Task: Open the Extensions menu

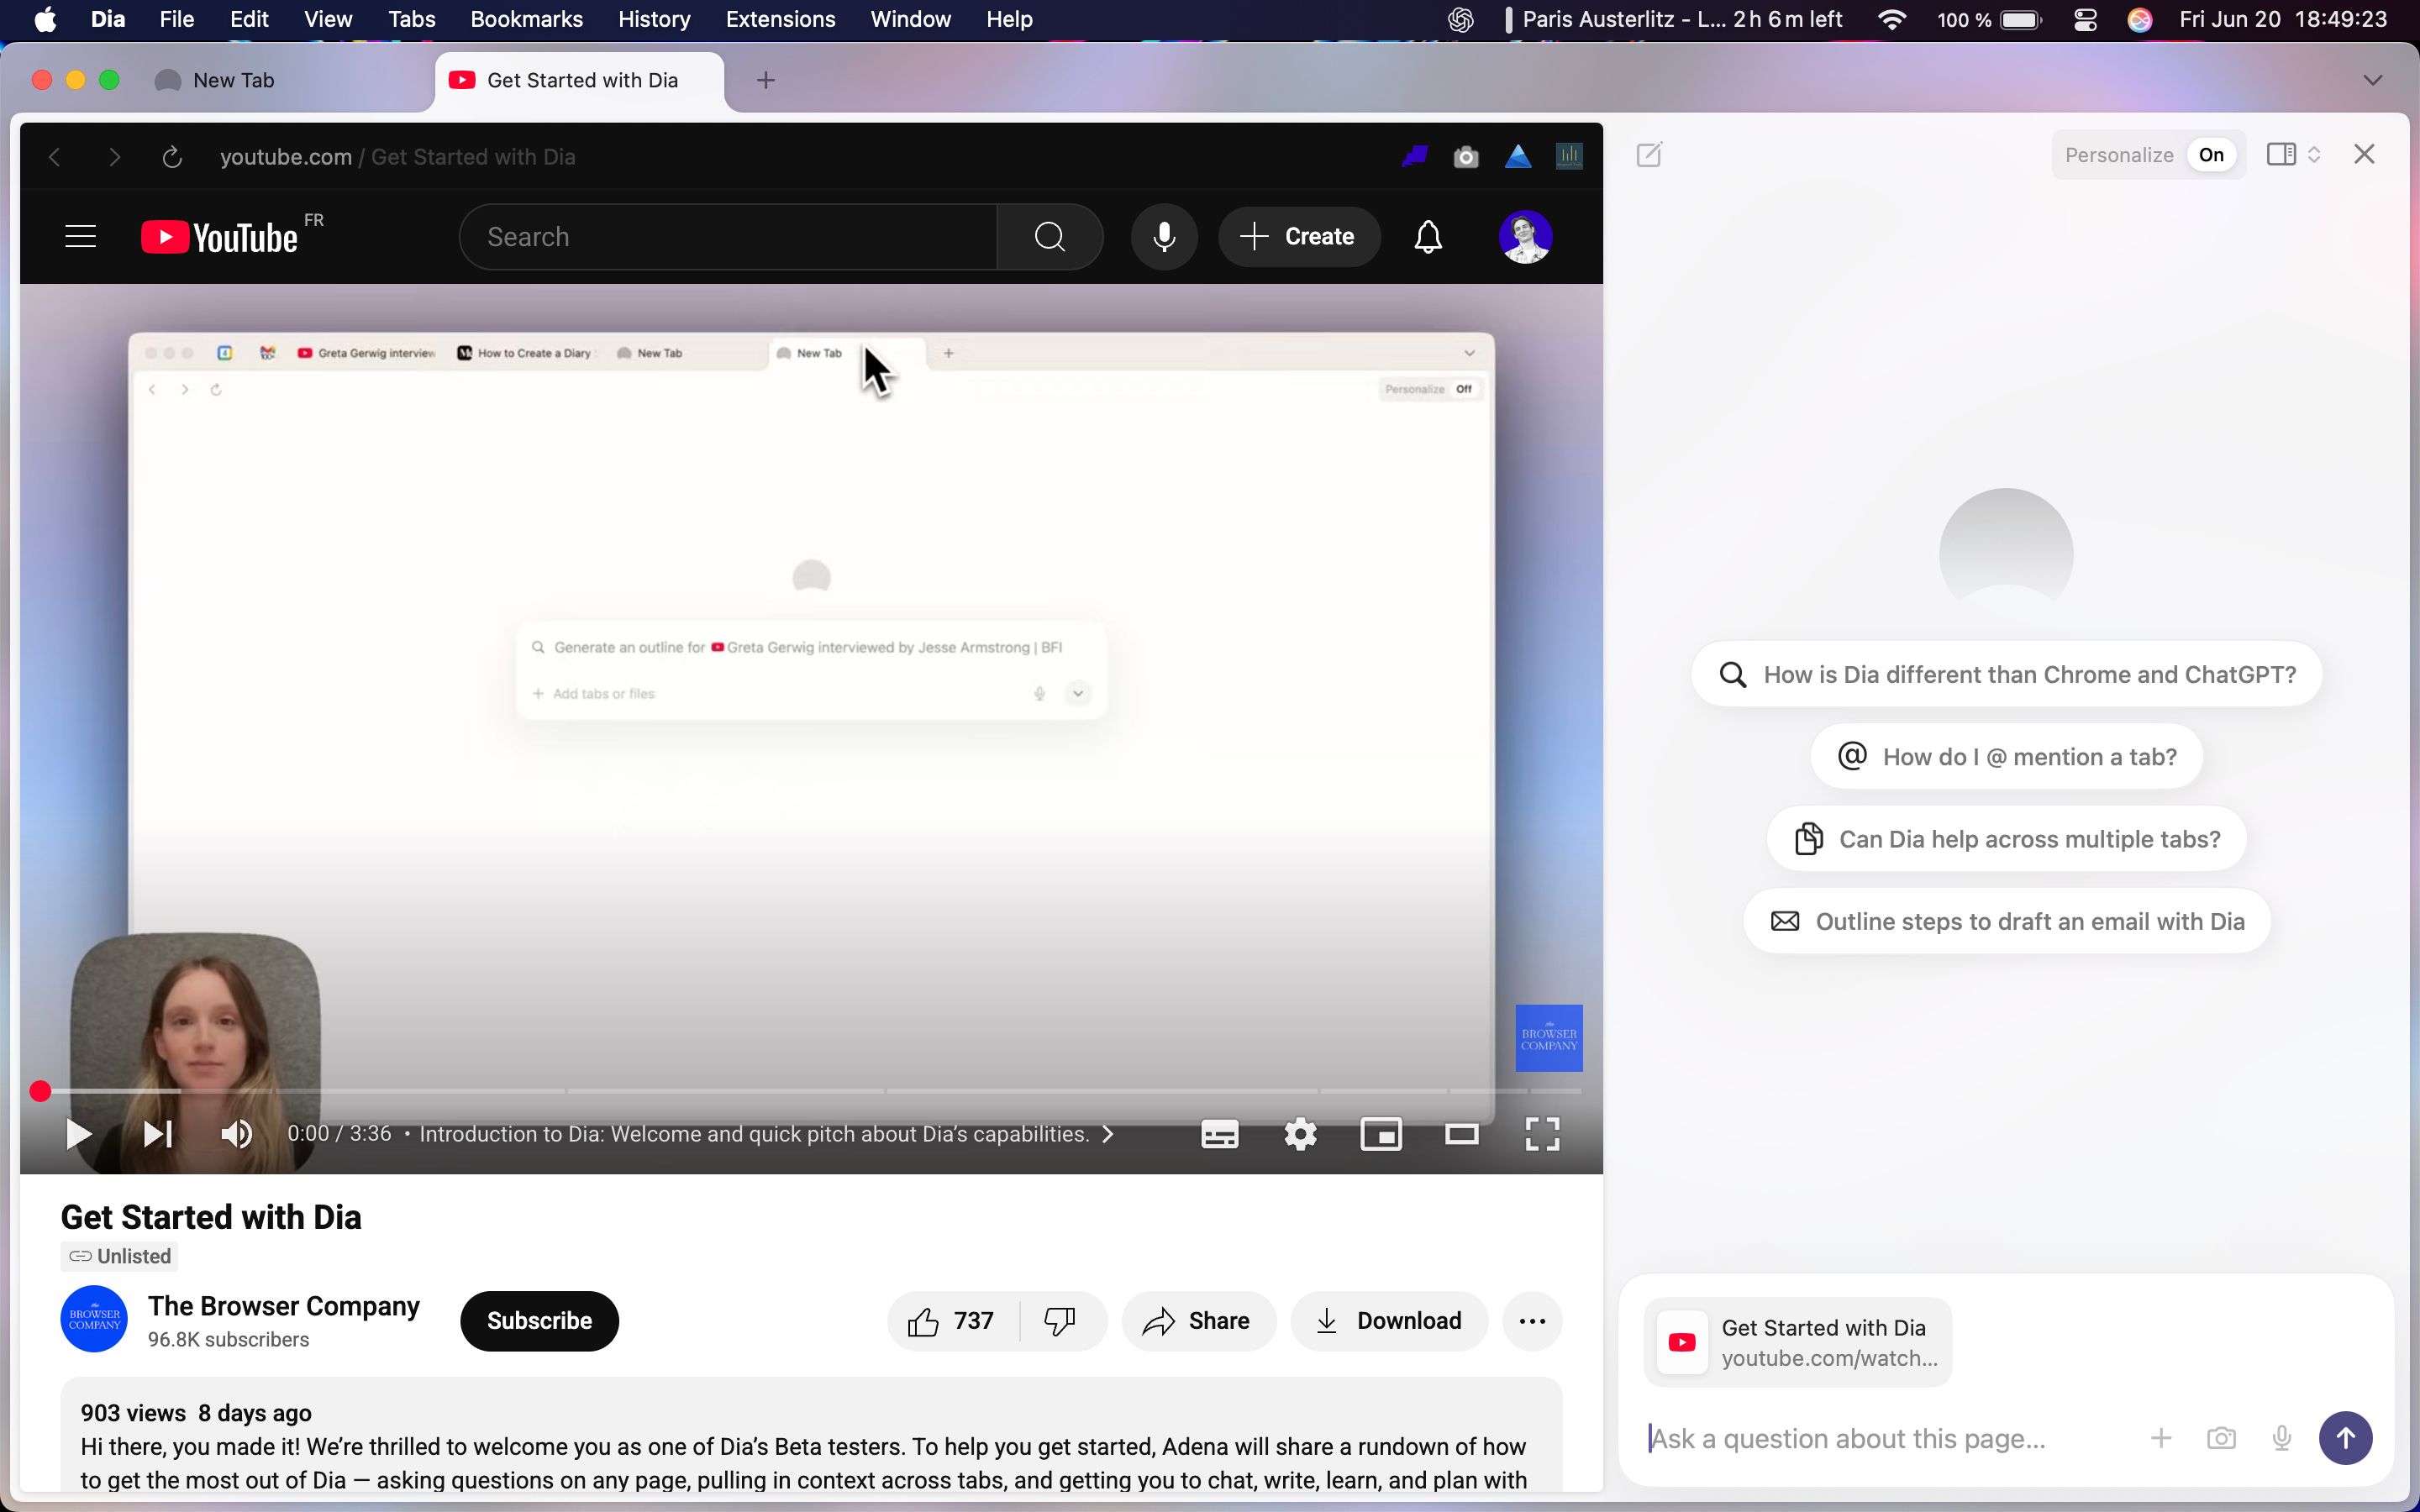Action: [x=780, y=19]
